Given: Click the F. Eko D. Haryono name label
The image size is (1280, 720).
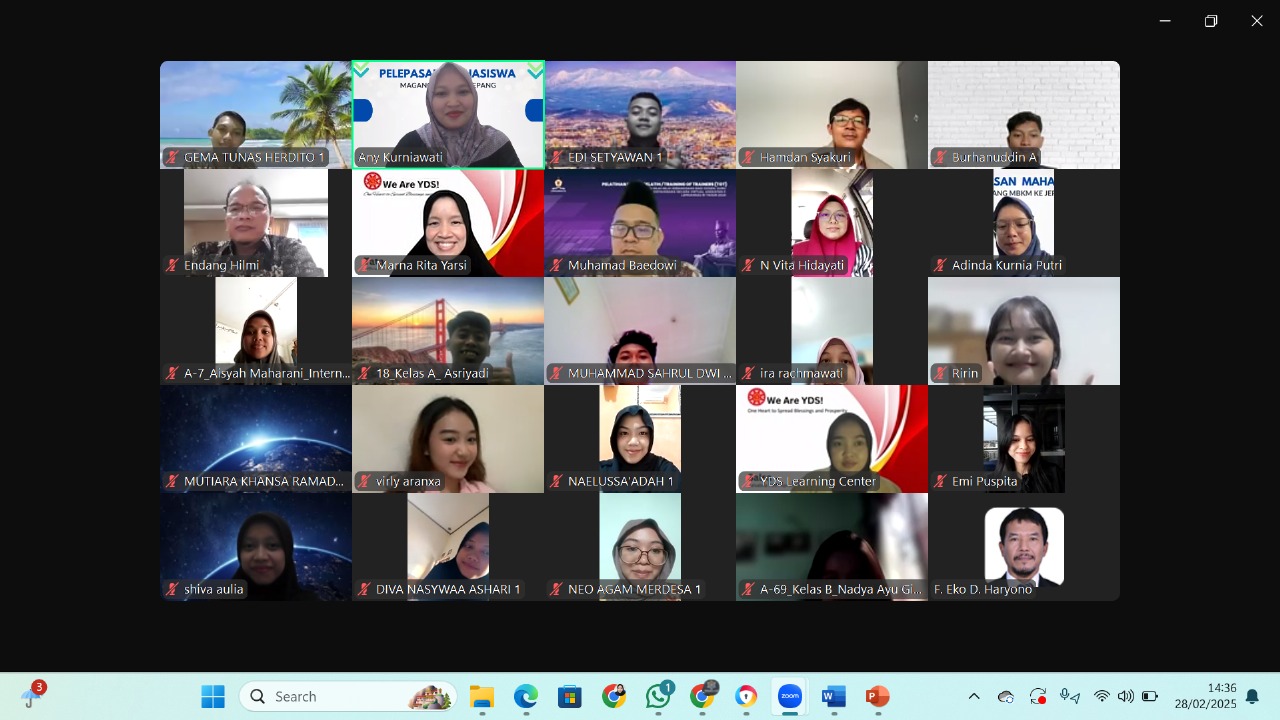Looking at the screenshot, I should pyautogui.click(x=983, y=590).
